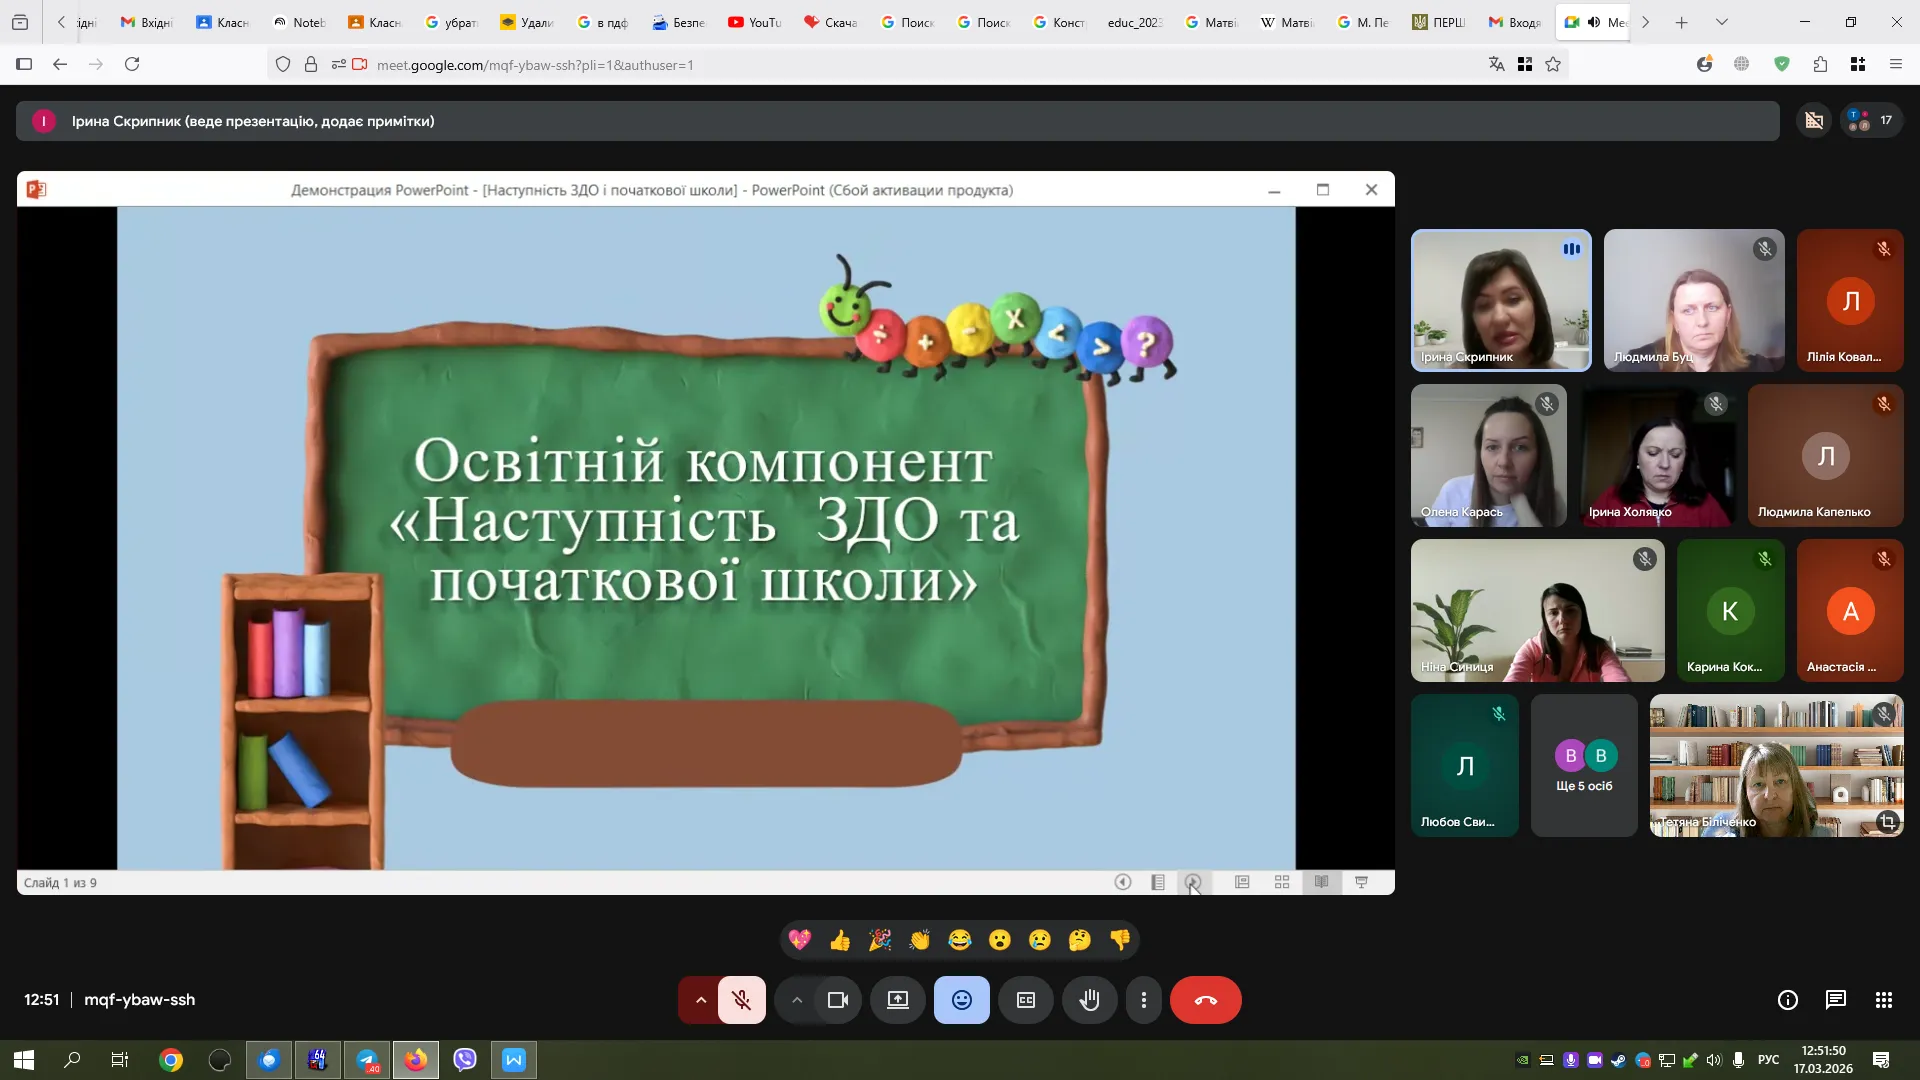Switch to the YouTube browser tab
The image size is (1920, 1080).
pyautogui.click(x=755, y=22)
